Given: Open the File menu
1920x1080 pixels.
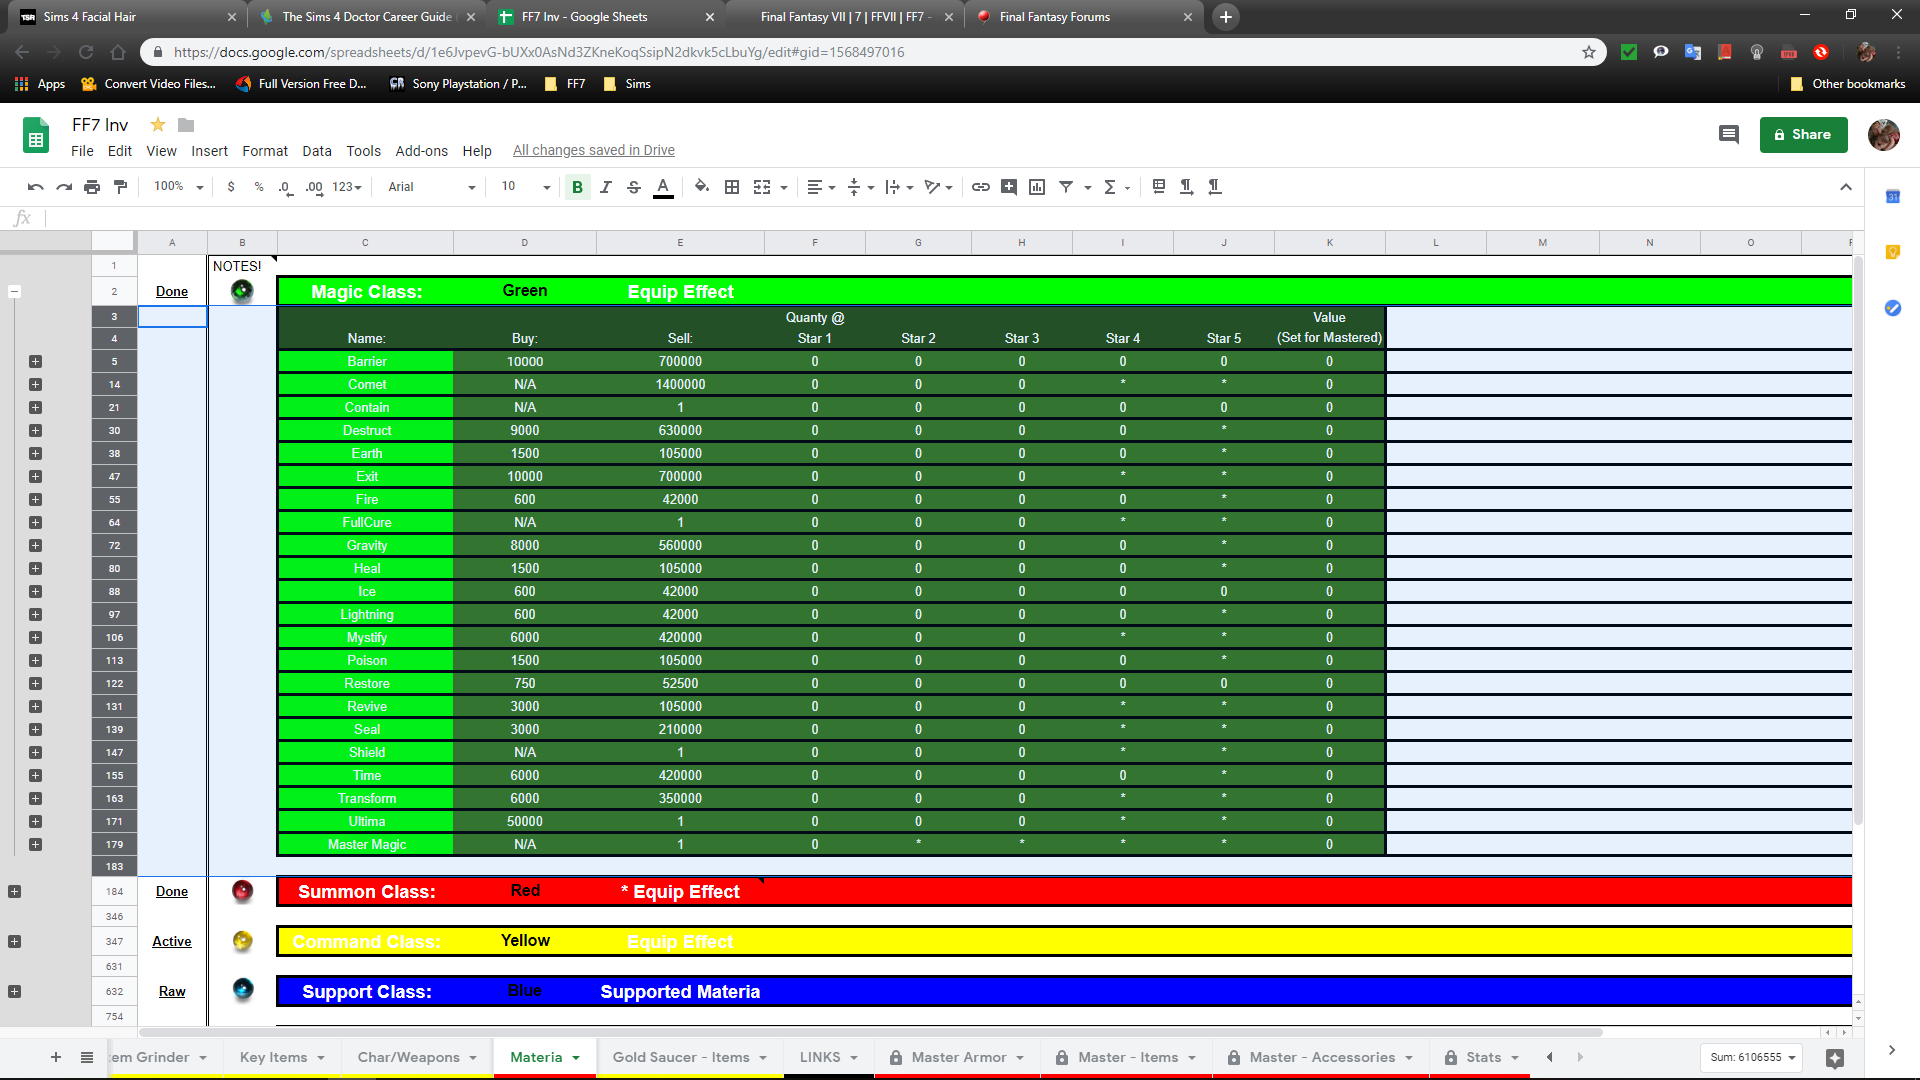Looking at the screenshot, I should pyautogui.click(x=82, y=151).
